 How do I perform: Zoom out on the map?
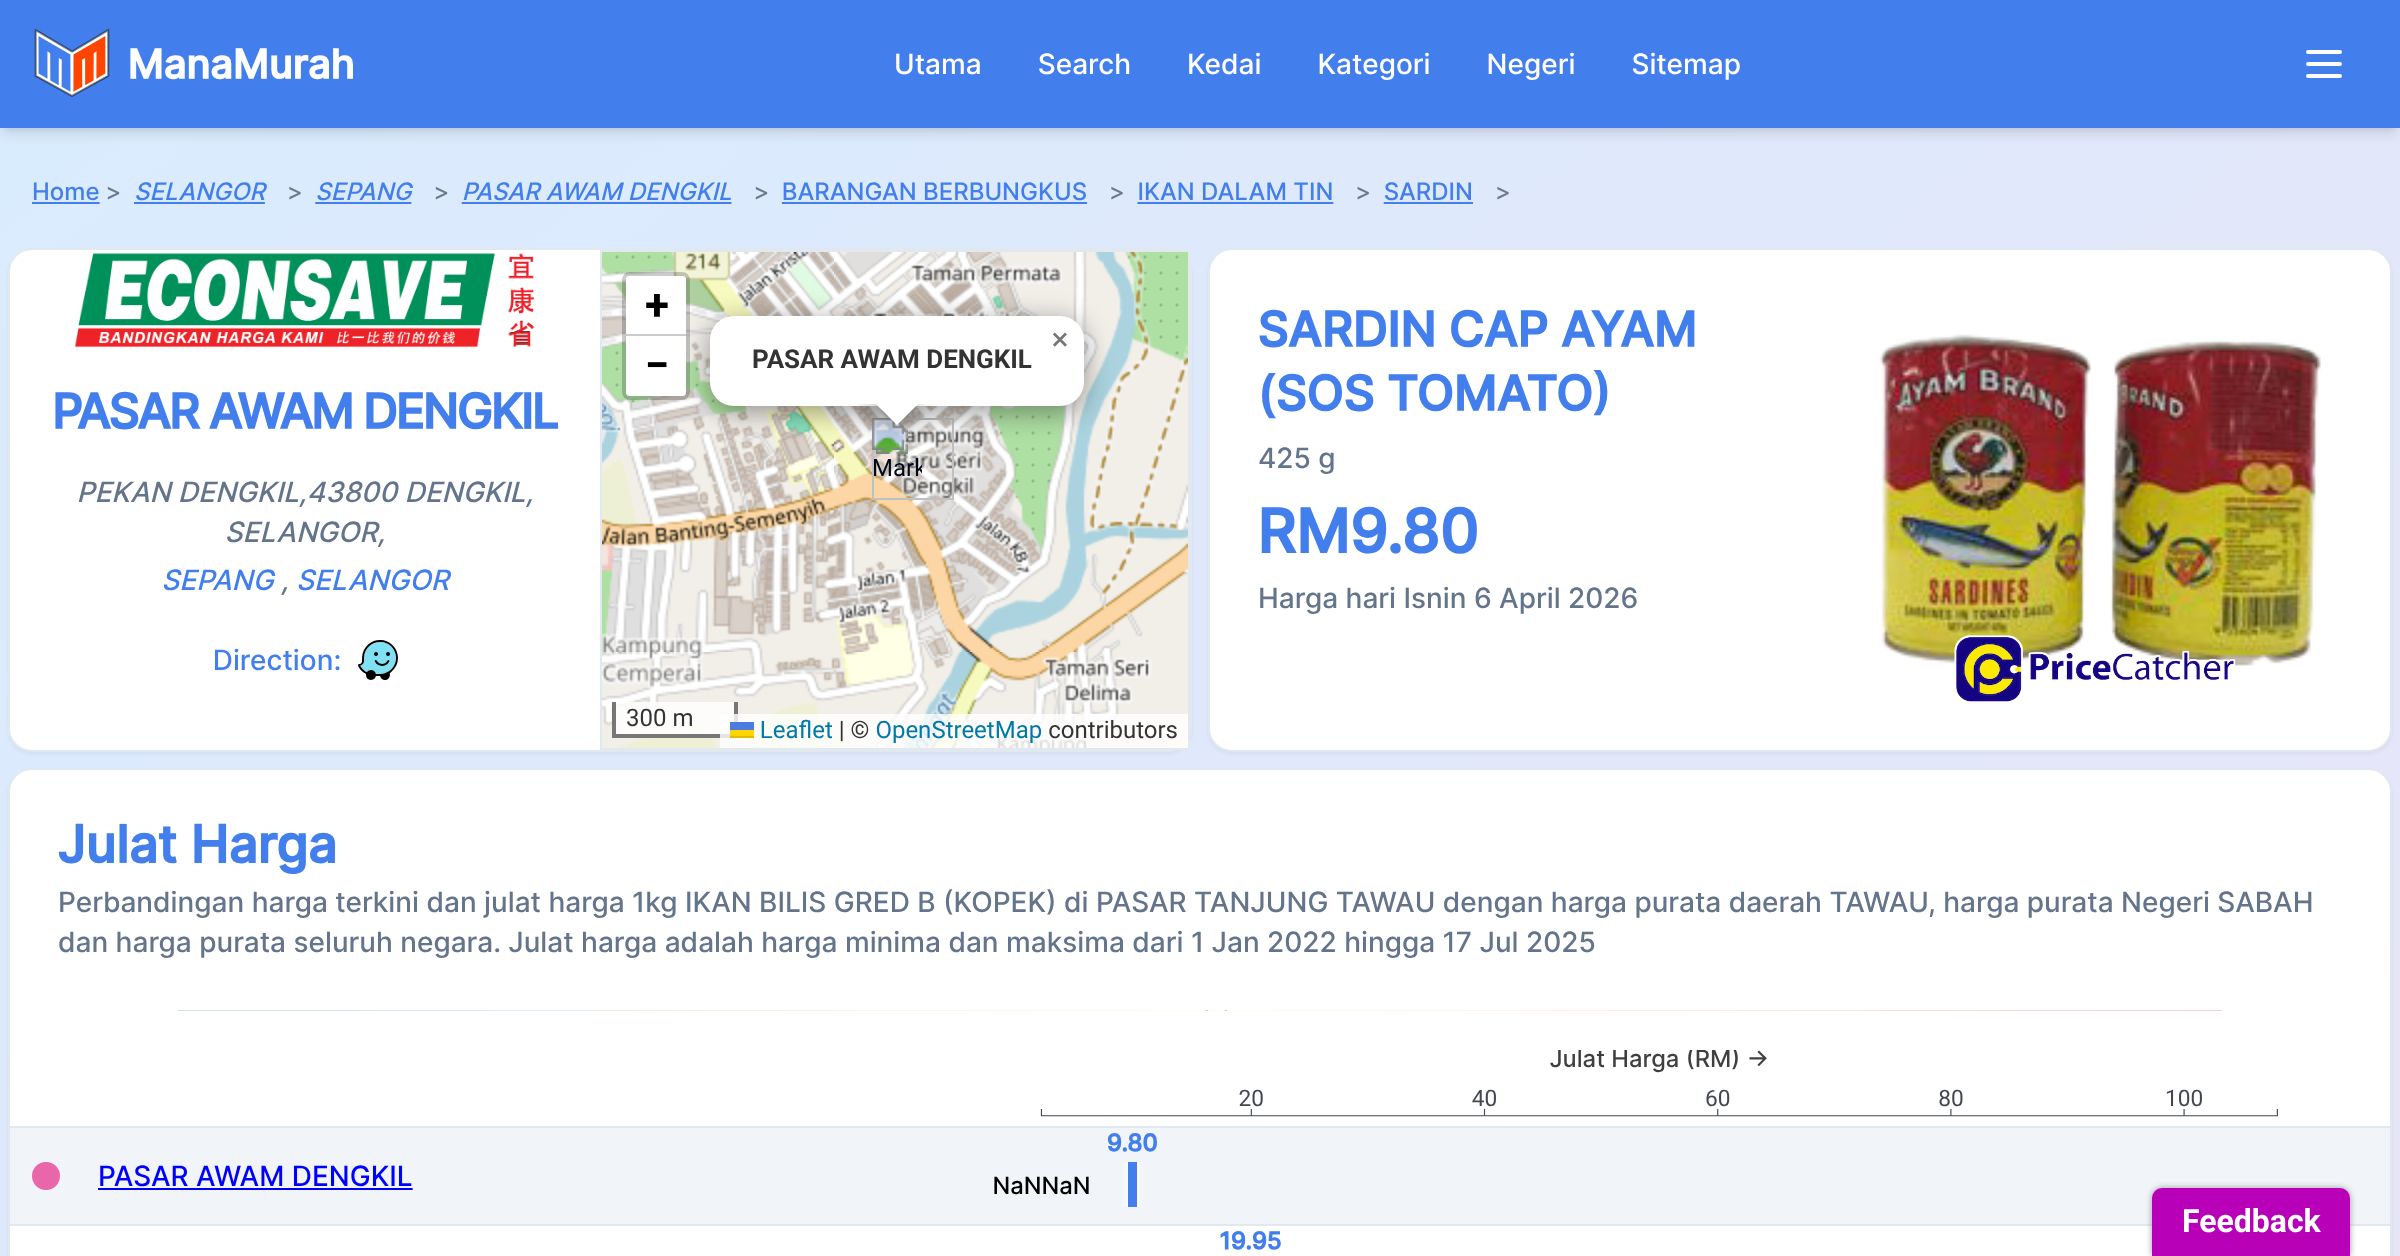(656, 365)
